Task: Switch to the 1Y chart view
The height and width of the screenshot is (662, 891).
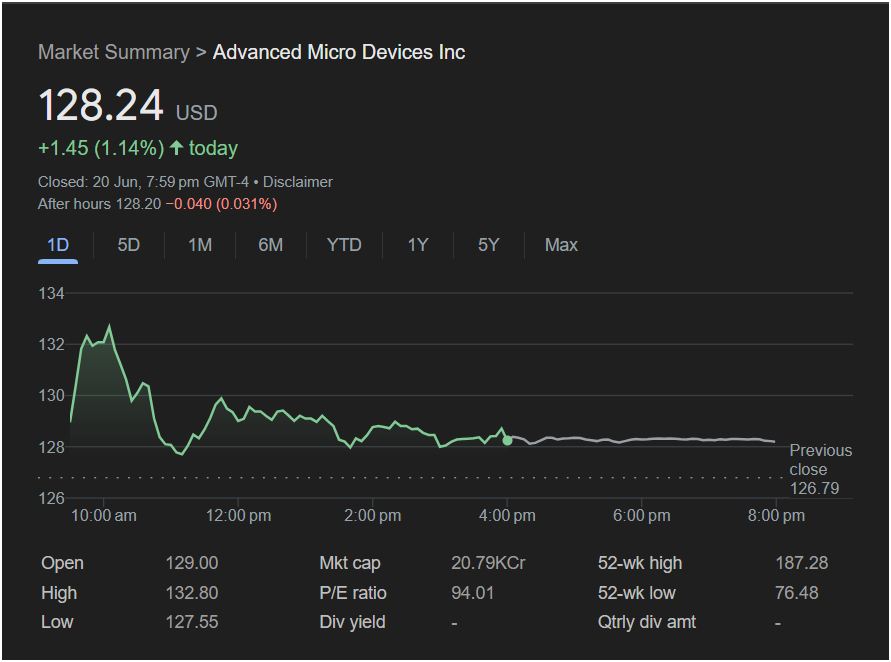Action: click(x=418, y=245)
